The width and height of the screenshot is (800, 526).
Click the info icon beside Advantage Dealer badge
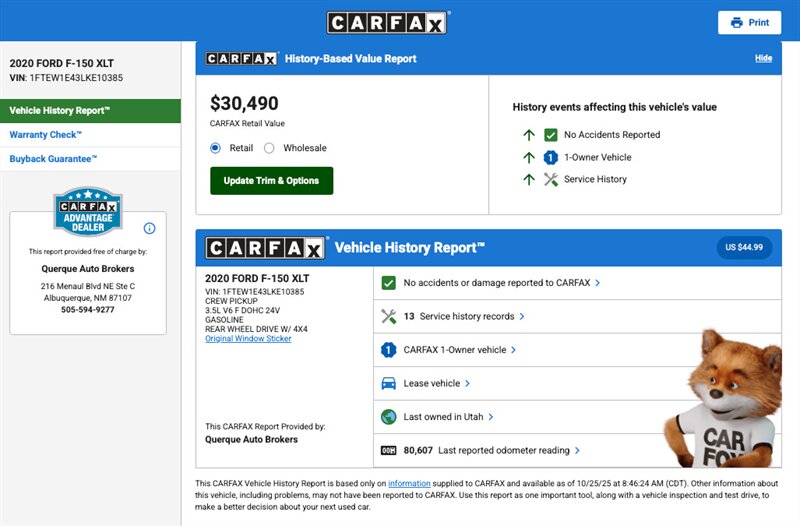150,228
